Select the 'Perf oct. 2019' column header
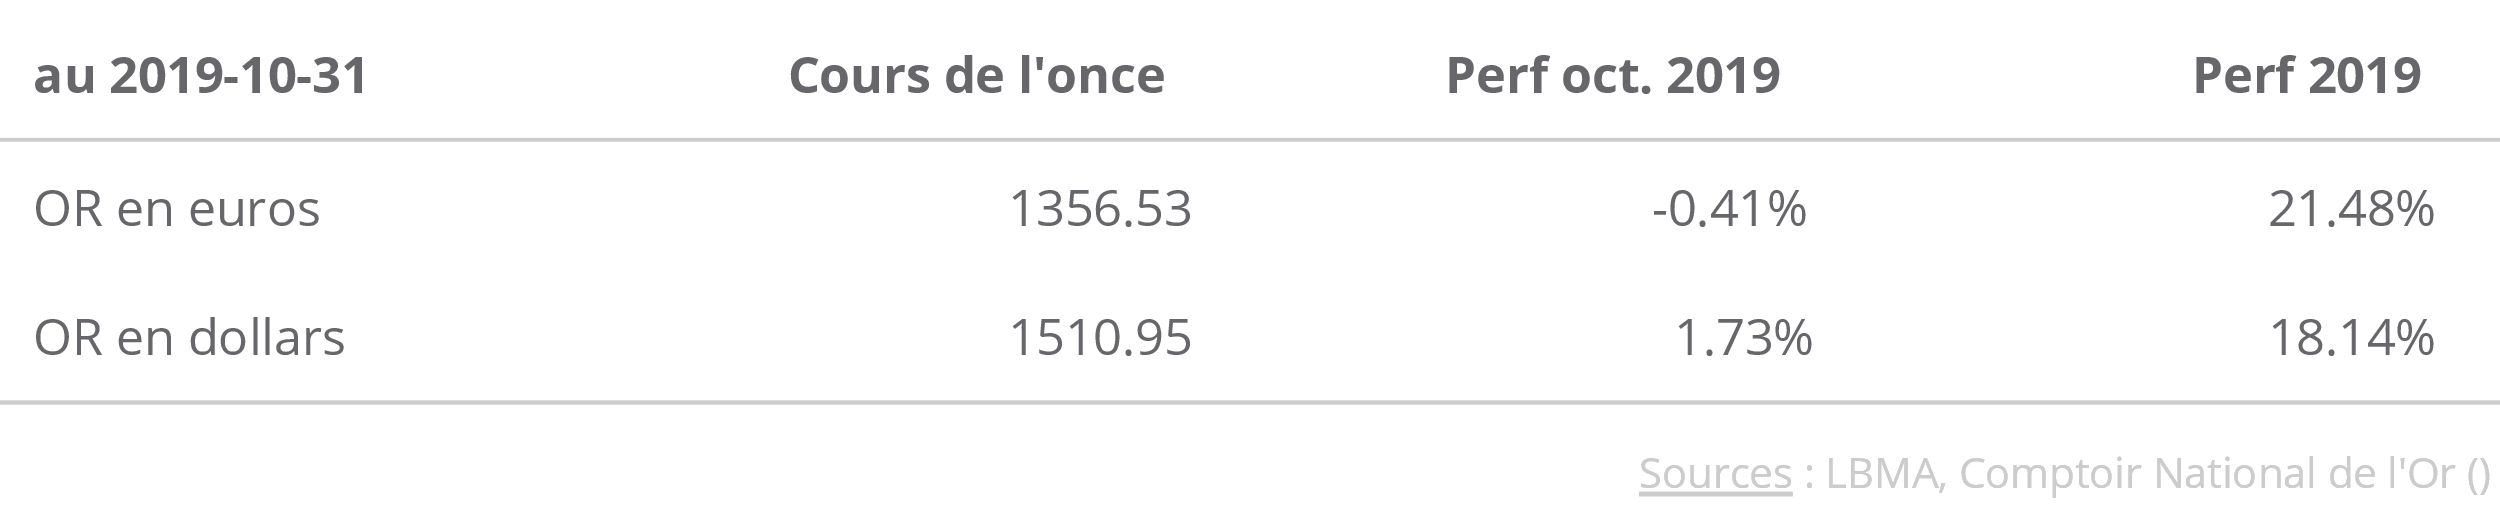 click(x=1612, y=76)
